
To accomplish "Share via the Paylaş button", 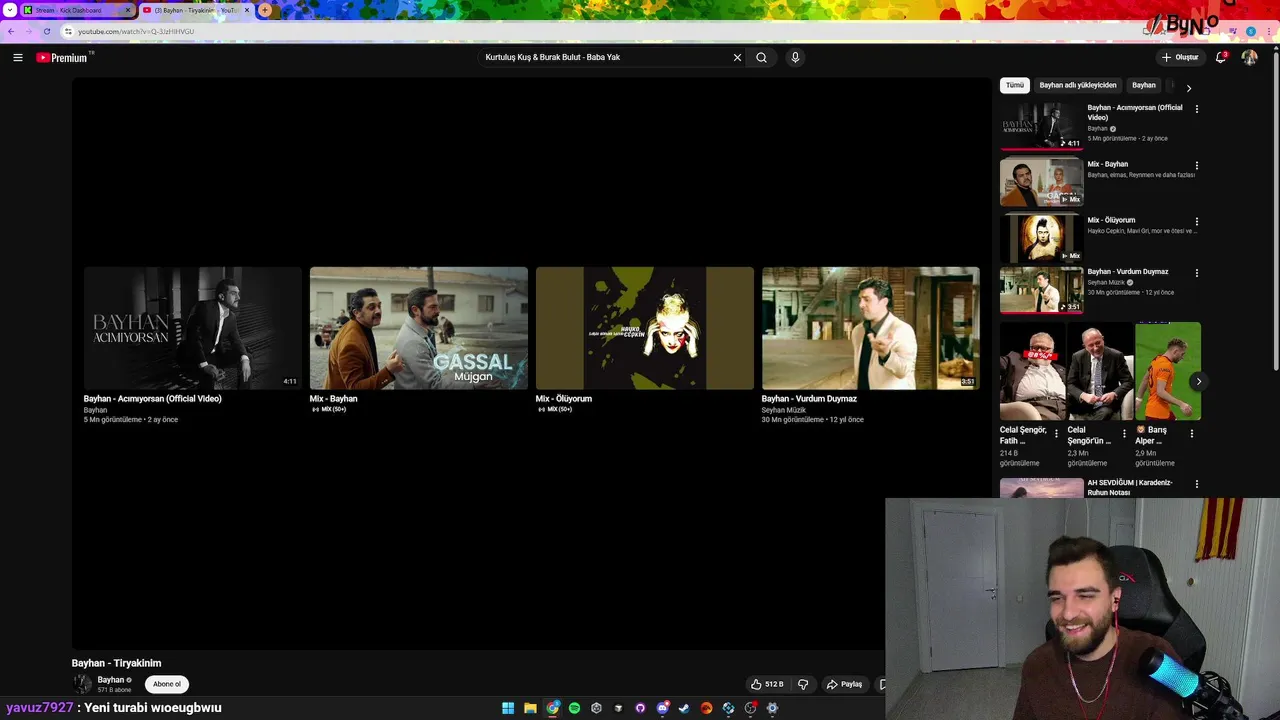I will [845, 684].
